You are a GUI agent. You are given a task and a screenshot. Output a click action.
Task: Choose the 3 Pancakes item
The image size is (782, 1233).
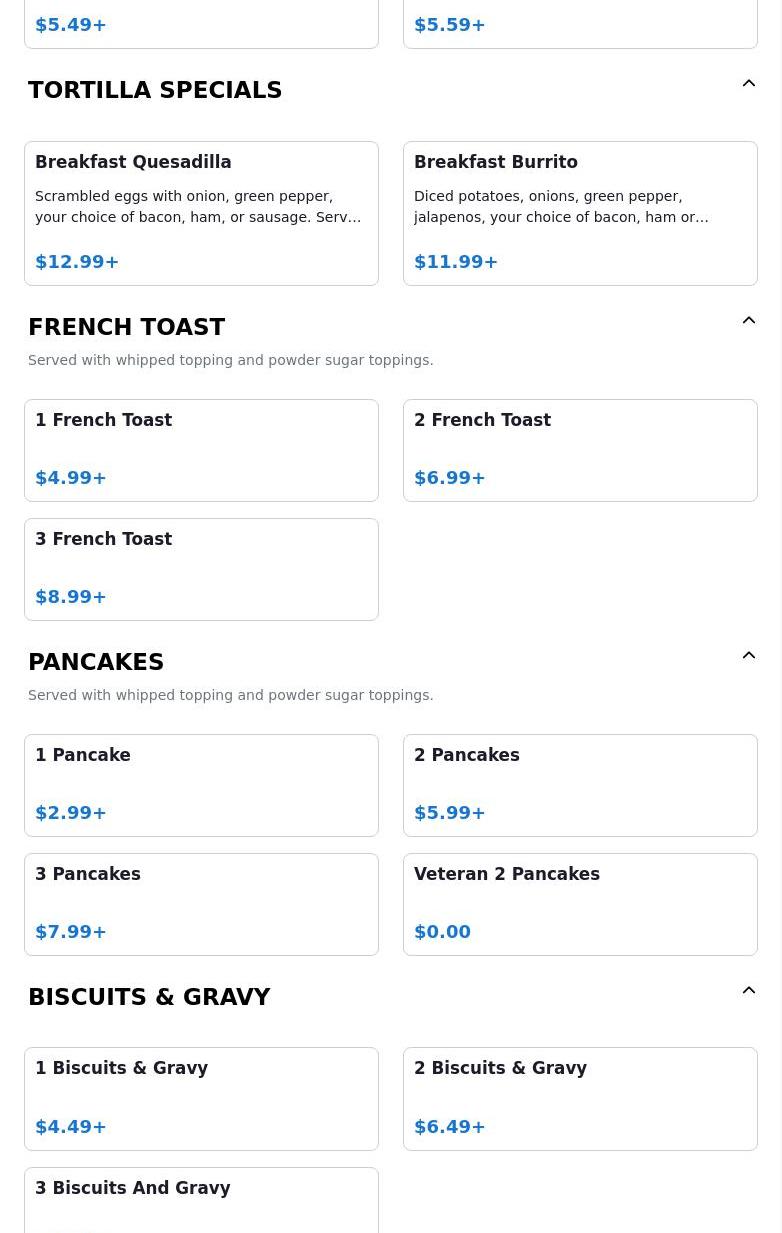201,904
